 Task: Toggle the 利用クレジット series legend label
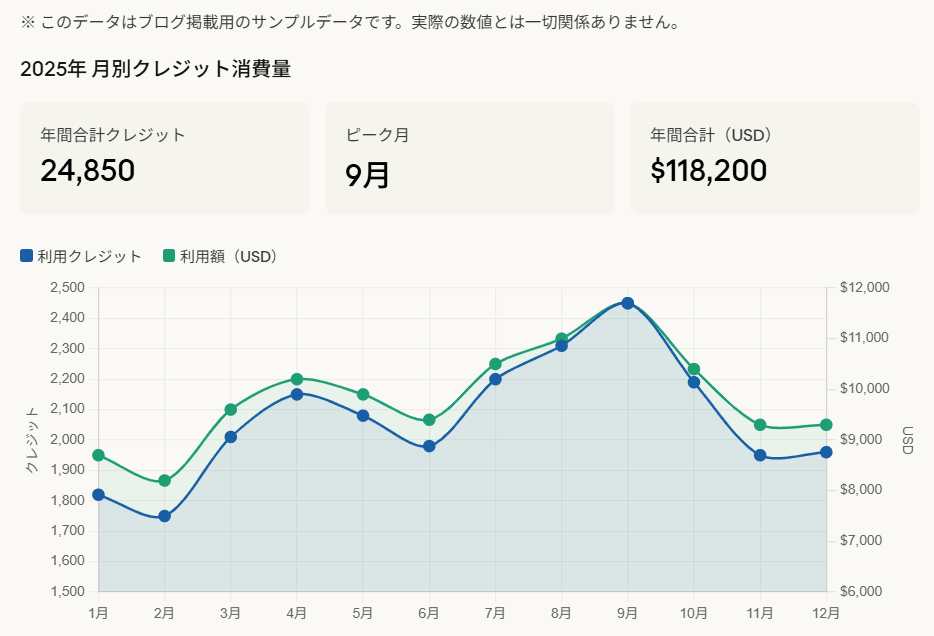click(x=90, y=256)
